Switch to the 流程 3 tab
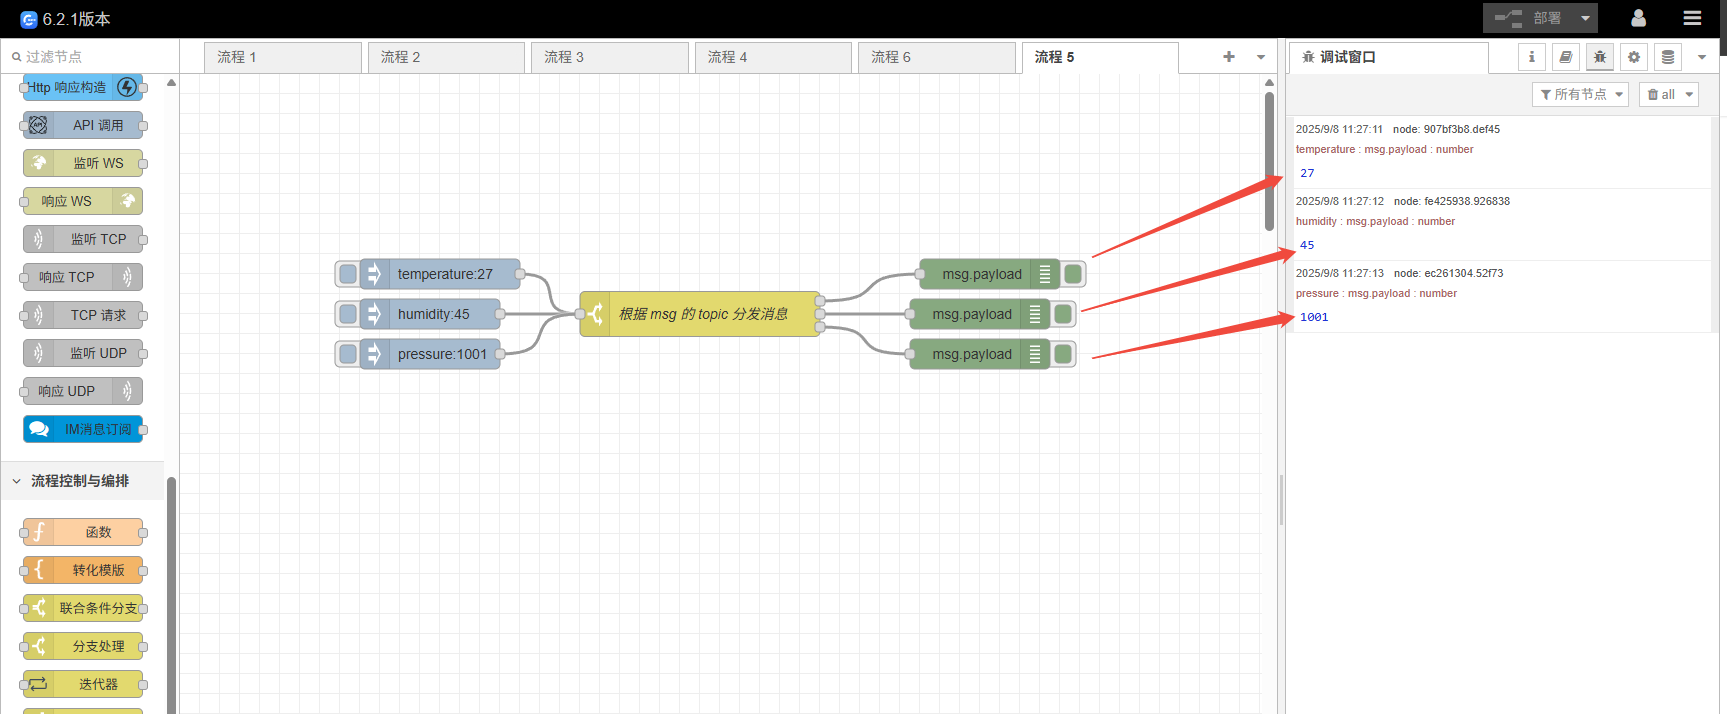This screenshot has height=714, width=1727. click(609, 57)
